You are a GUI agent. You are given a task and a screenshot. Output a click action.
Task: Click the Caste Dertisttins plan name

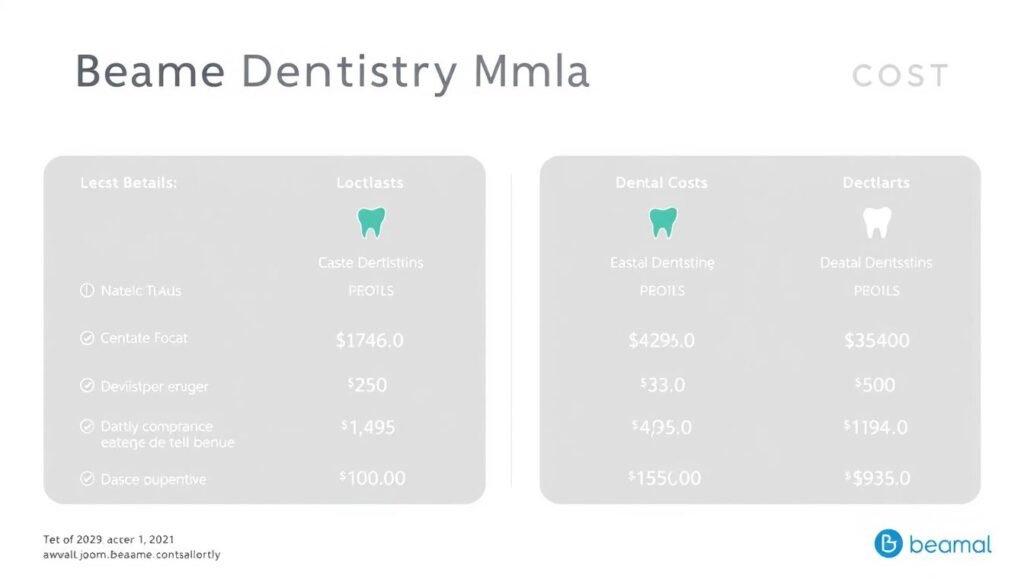(370, 262)
